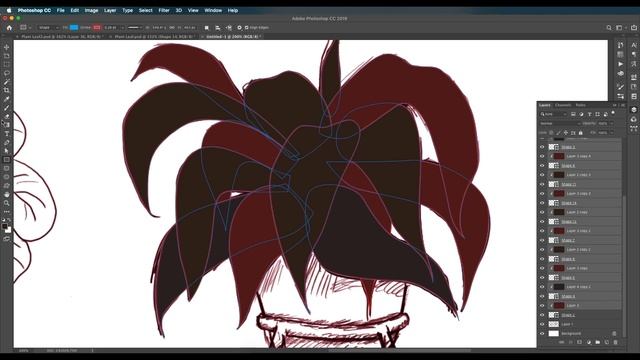This screenshot has width=640, height=360.
Task: Open the Actions play-icon panel
Action: 620,64
